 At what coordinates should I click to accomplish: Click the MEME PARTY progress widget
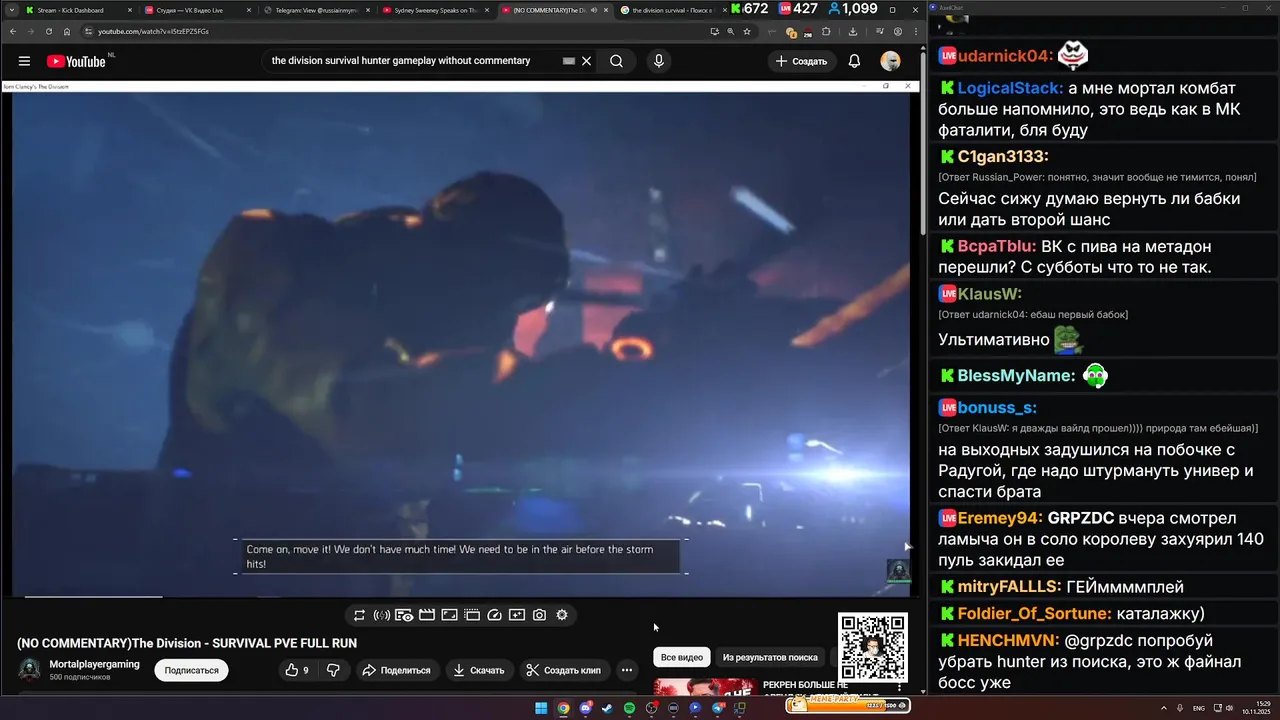pos(848,704)
